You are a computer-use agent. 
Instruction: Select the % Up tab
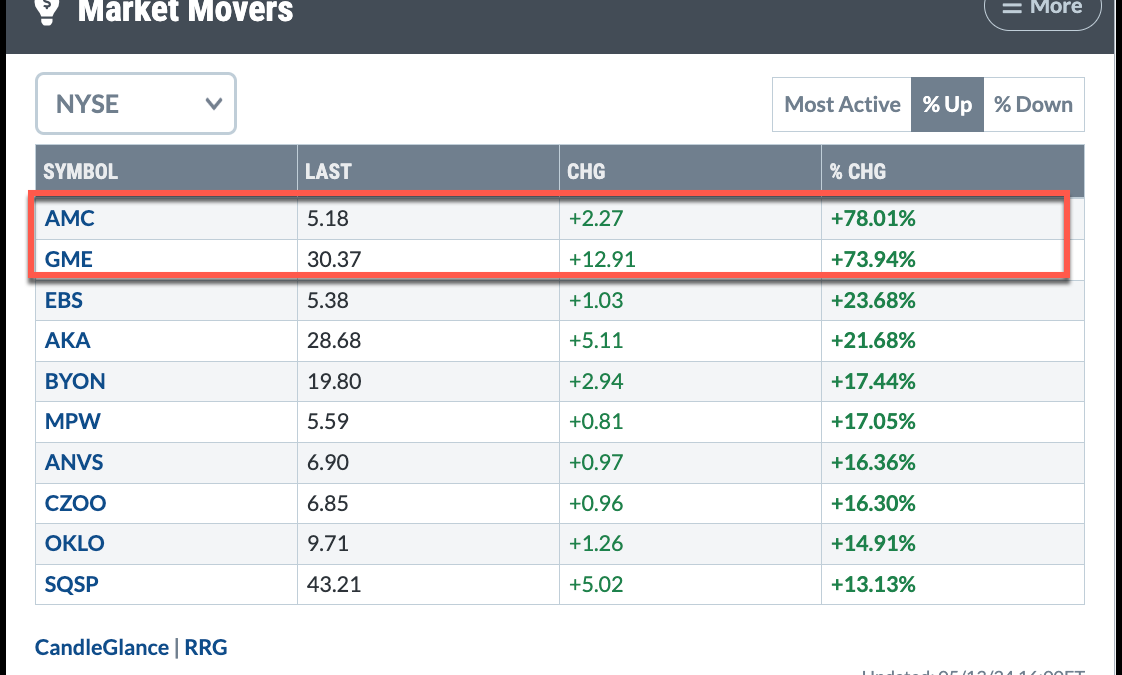tap(947, 105)
